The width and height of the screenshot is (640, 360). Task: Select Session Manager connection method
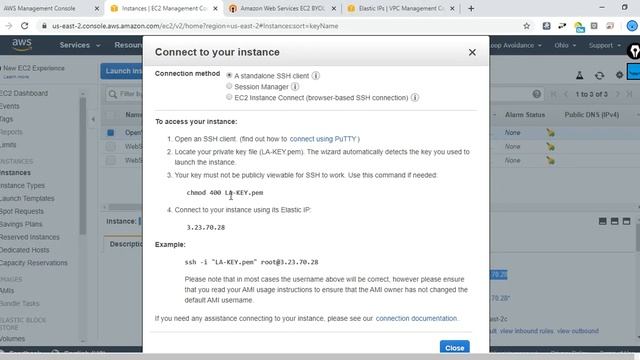tap(229, 86)
